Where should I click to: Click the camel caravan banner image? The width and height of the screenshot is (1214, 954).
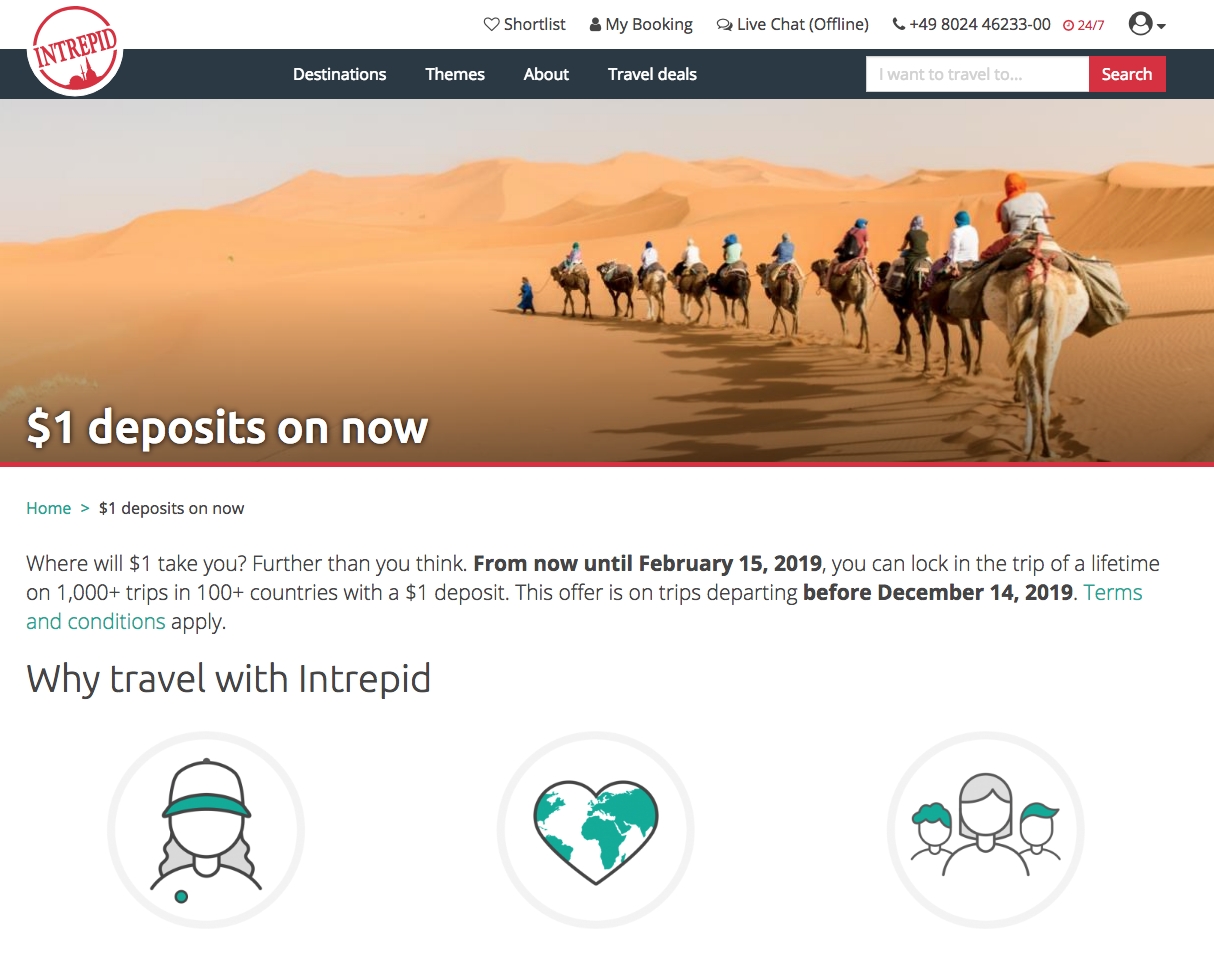(x=607, y=281)
